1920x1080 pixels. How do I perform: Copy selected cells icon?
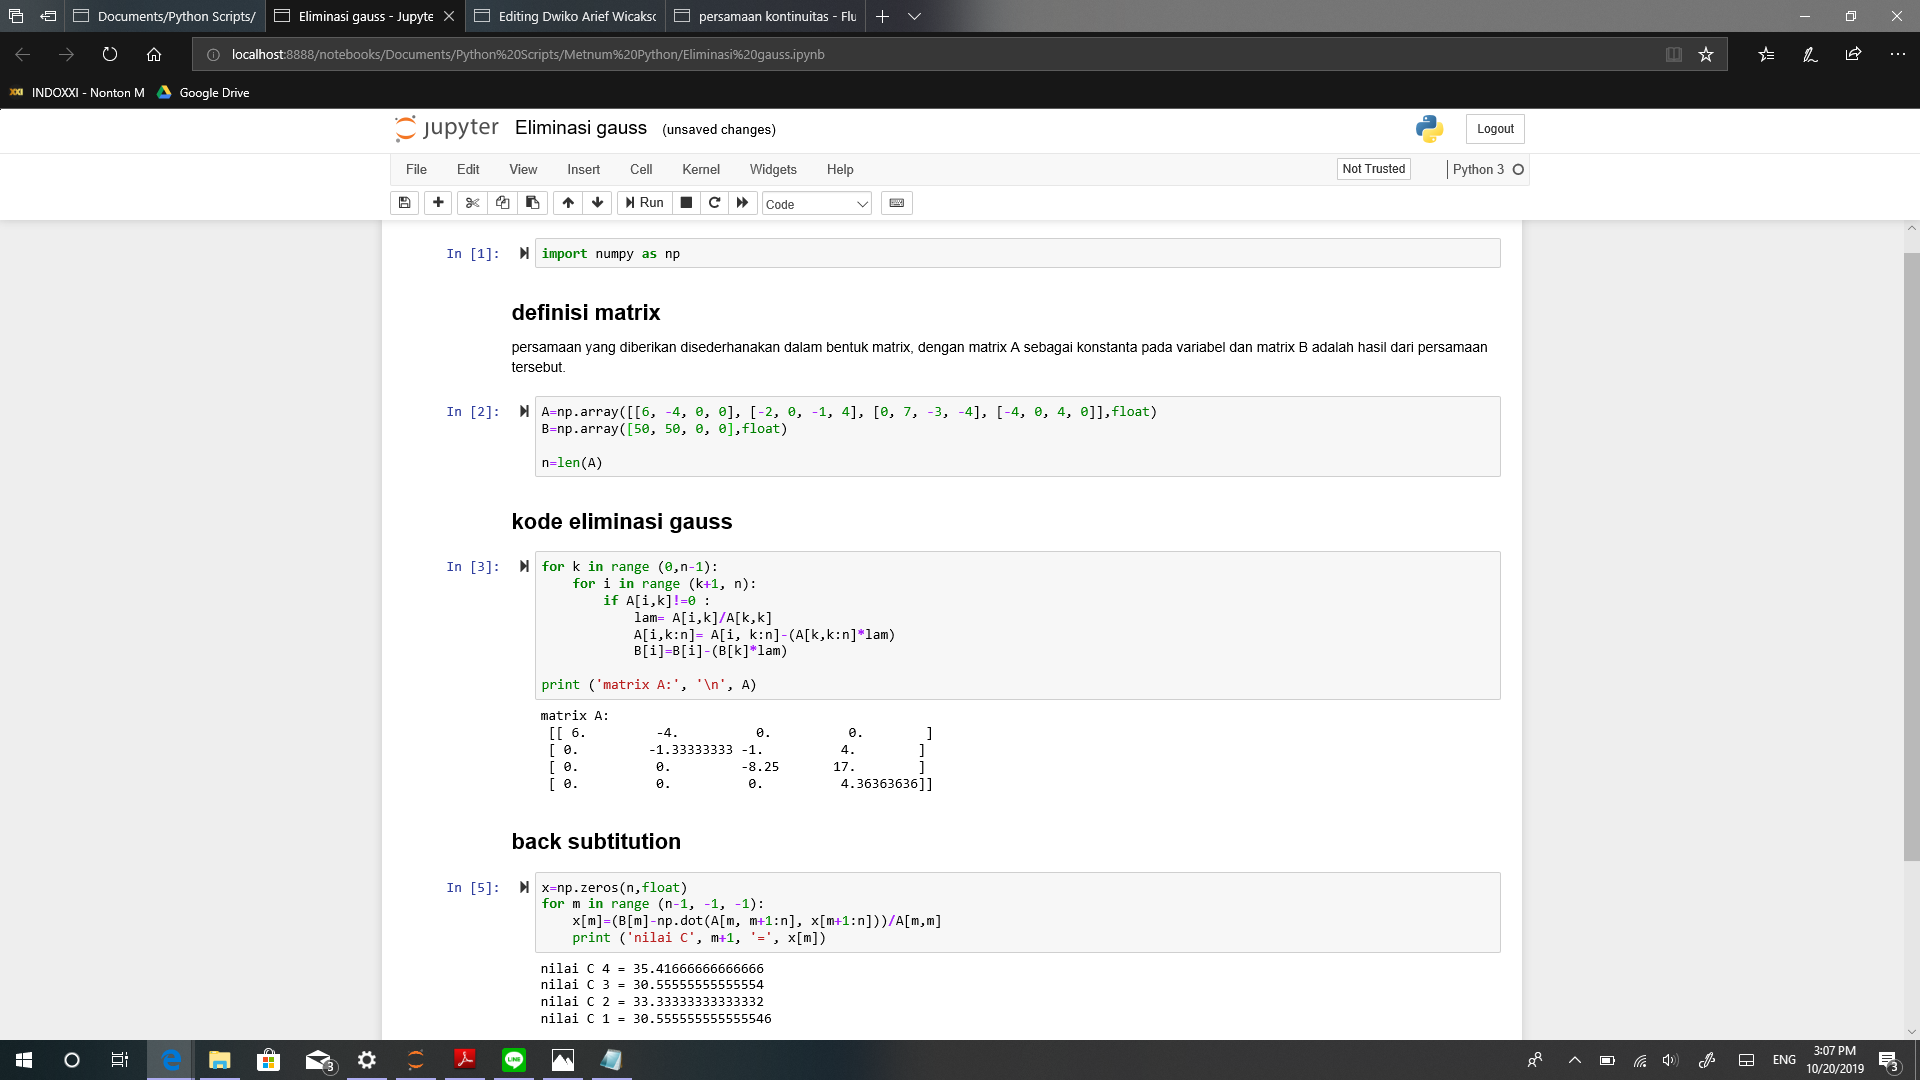[503, 203]
